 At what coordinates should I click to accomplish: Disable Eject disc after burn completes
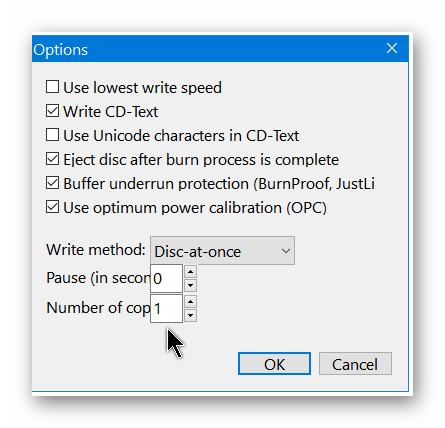click(53, 159)
